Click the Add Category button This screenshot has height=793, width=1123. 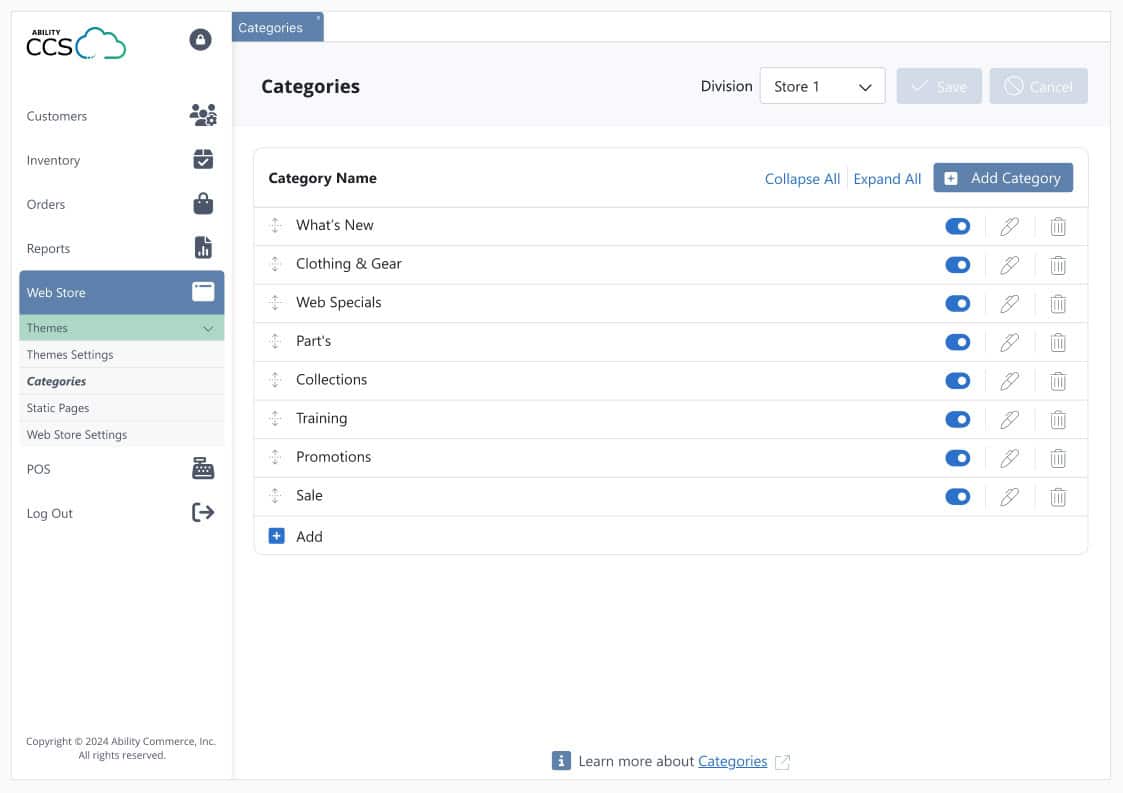[1003, 177]
